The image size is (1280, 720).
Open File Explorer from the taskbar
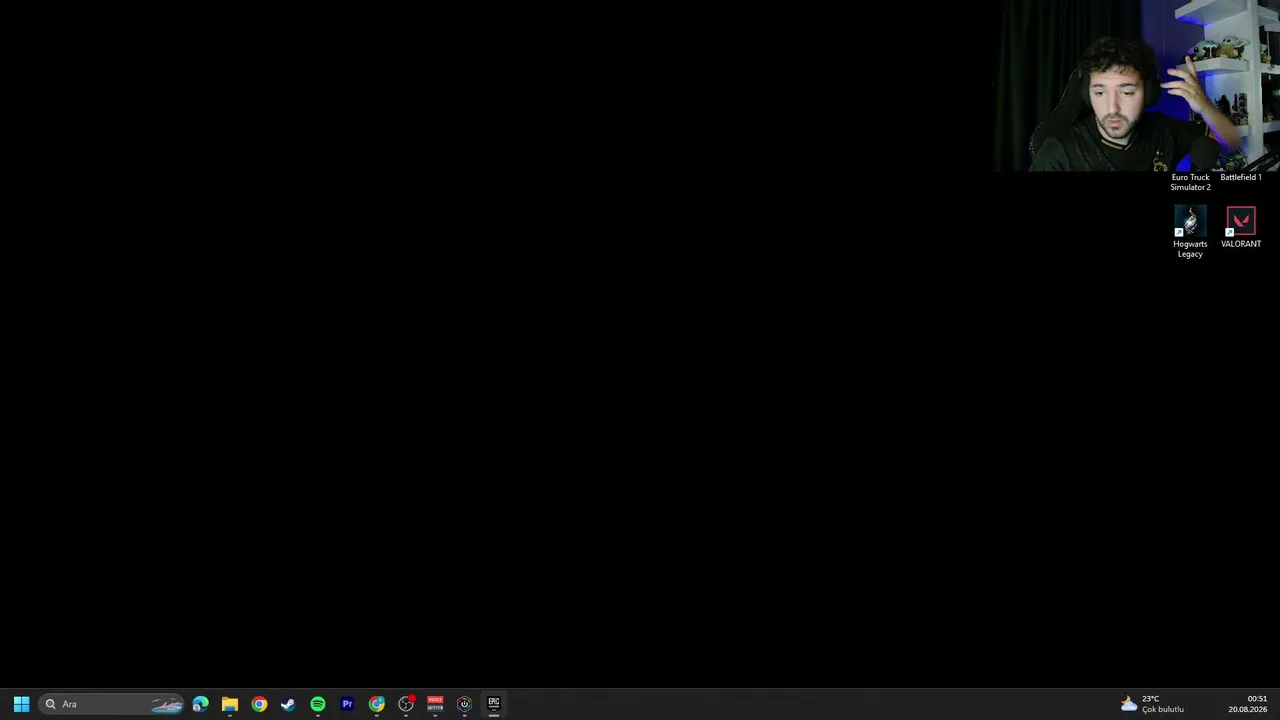coord(230,704)
